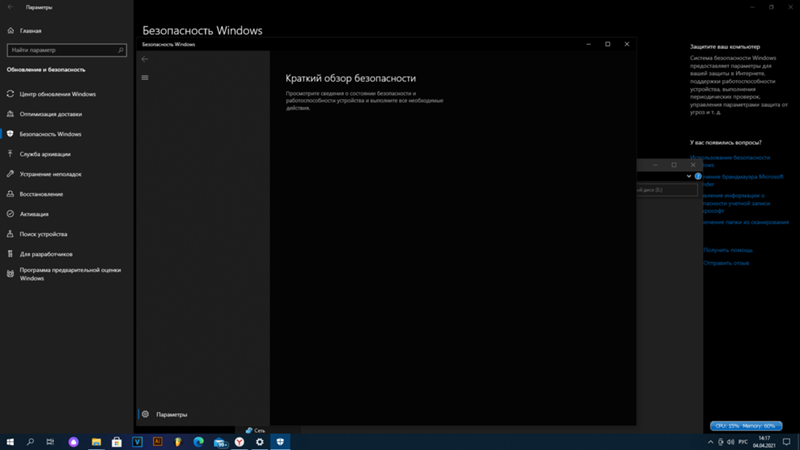Click the Сеть label above the taskbar
Image resolution: width=800 pixels, height=450 pixels.
pyautogui.click(x=259, y=431)
